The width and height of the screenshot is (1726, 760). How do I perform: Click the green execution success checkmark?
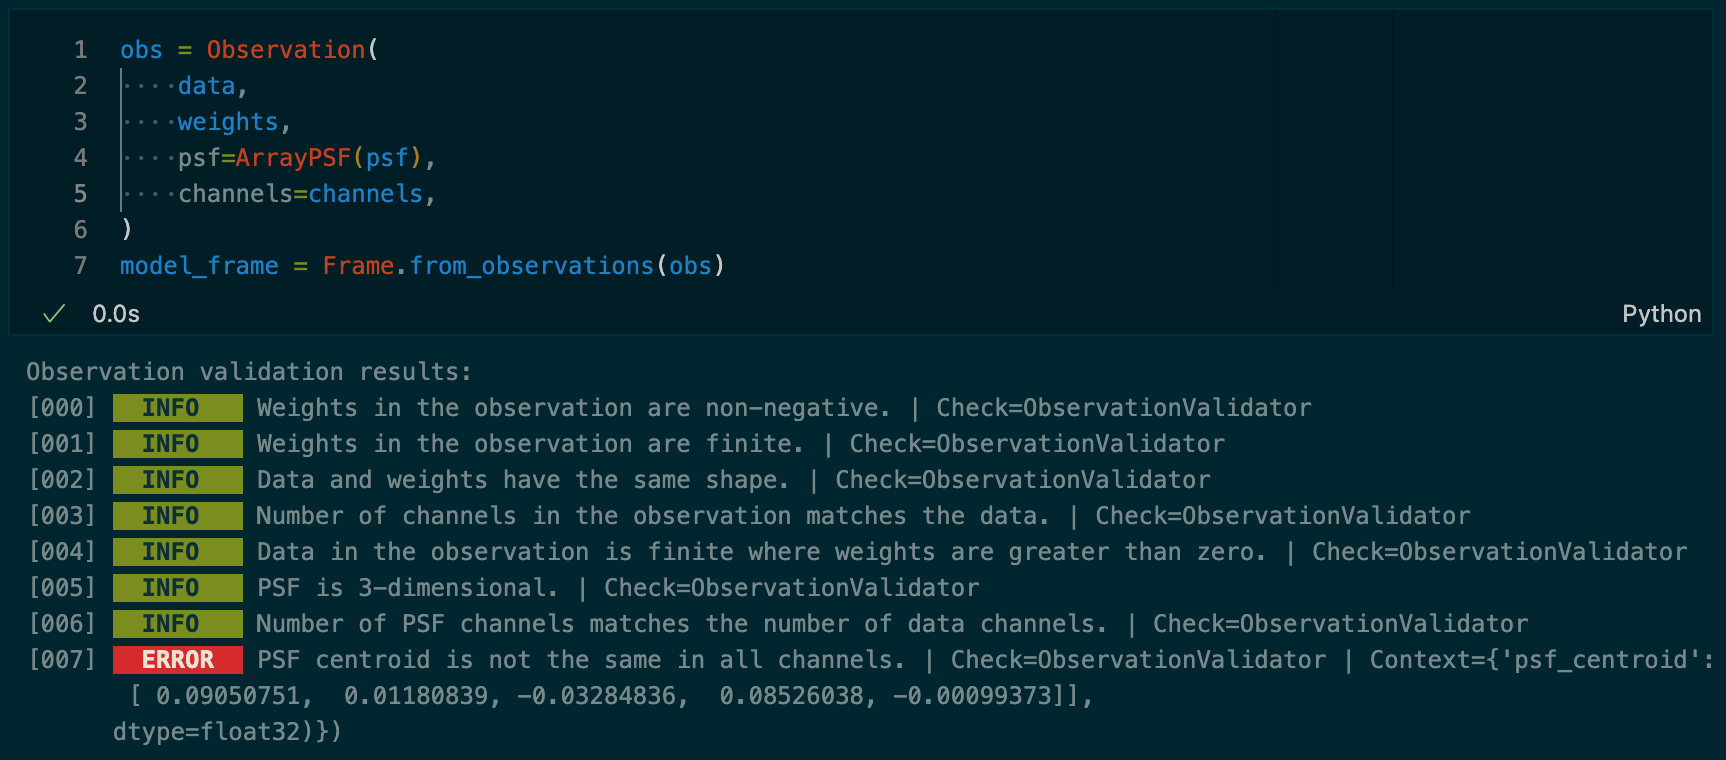pyautogui.click(x=54, y=314)
